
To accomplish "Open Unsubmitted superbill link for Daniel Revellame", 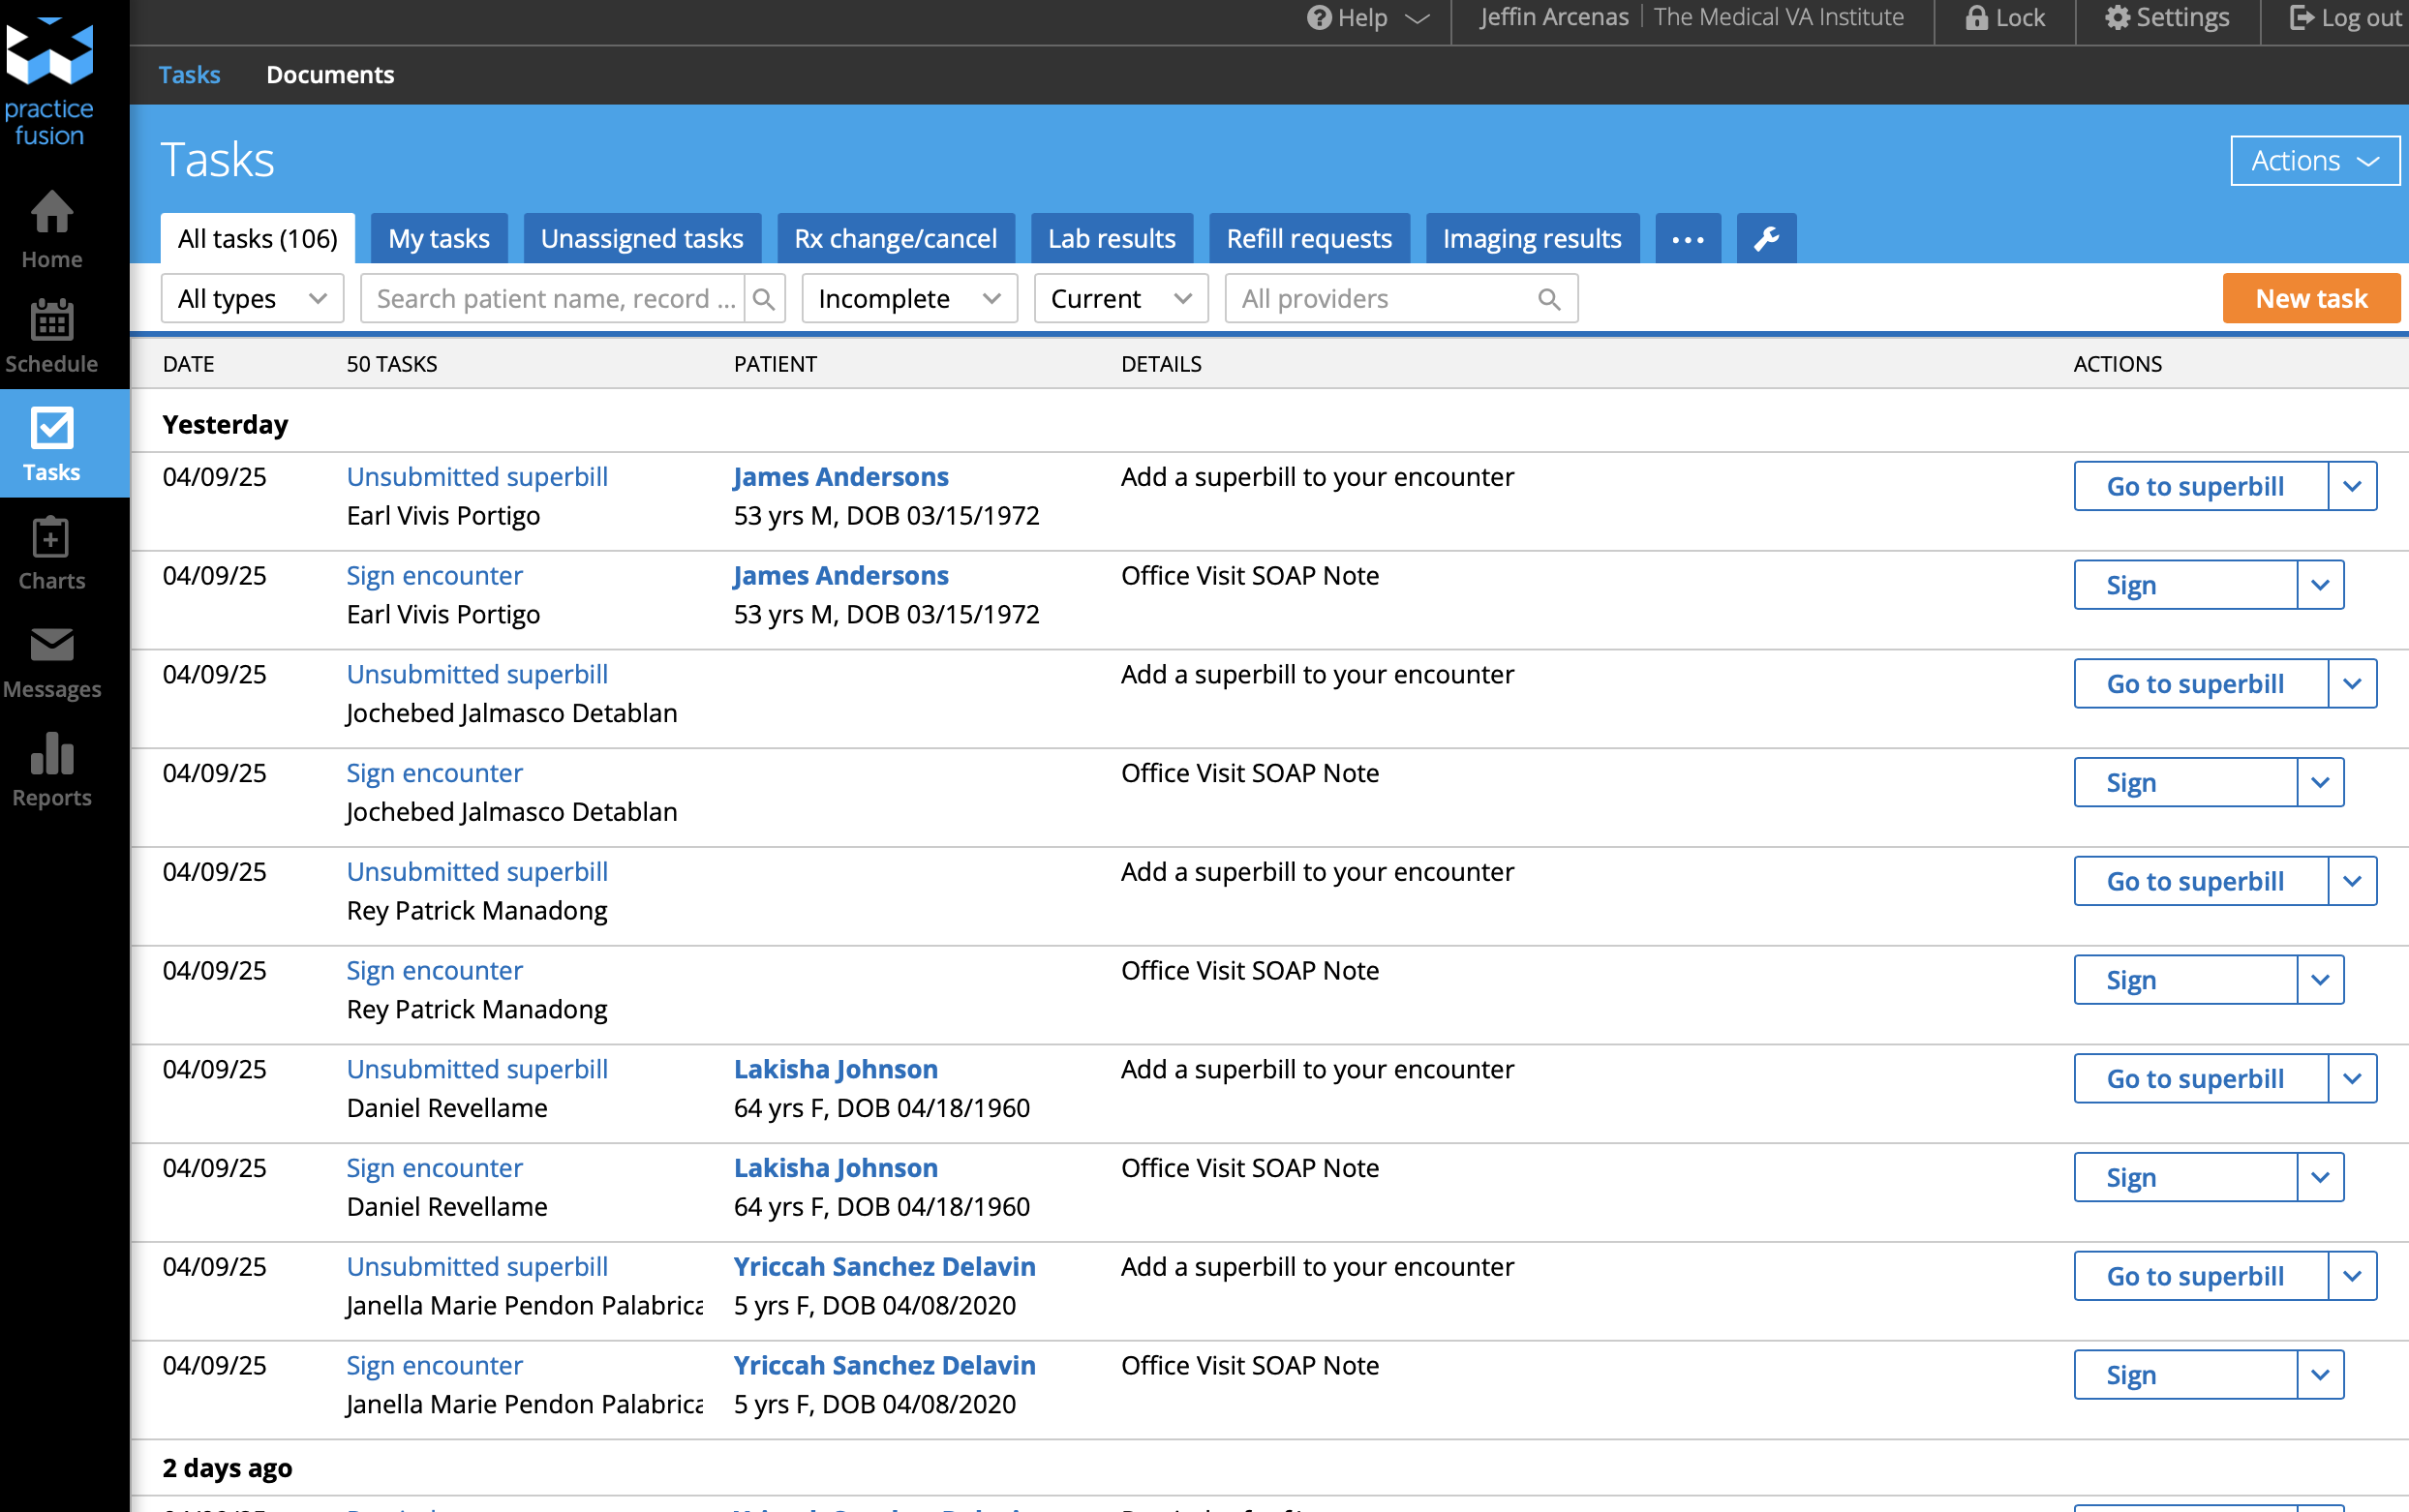I will coord(477,1069).
